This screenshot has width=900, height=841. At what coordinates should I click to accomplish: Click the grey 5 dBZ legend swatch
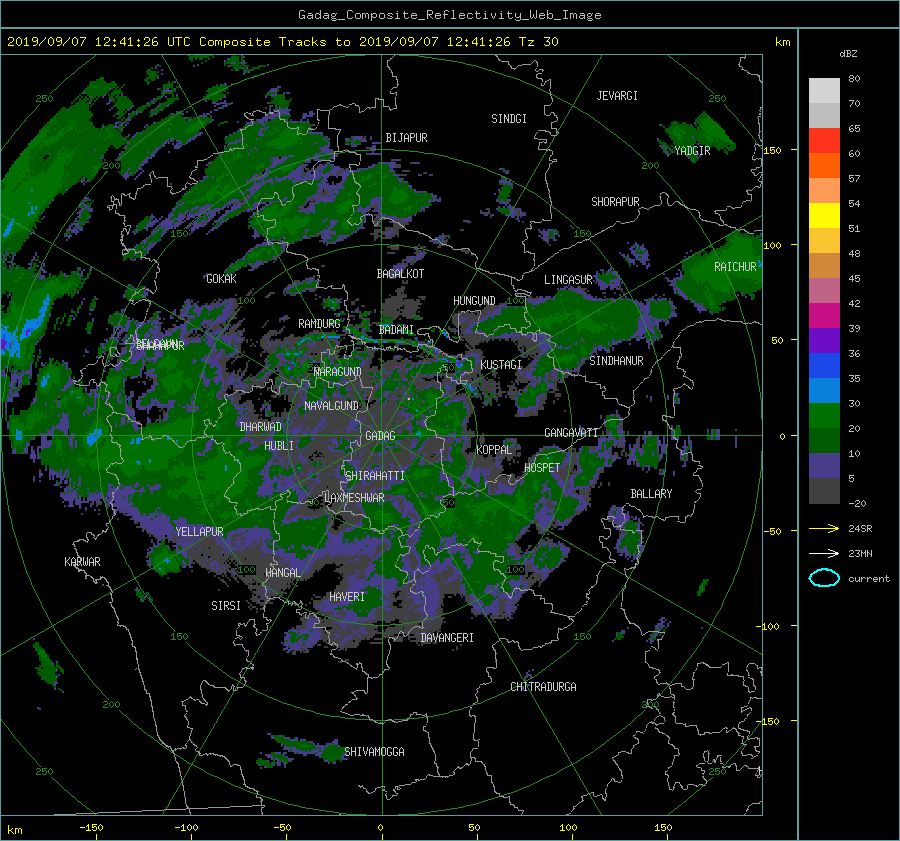(824, 490)
